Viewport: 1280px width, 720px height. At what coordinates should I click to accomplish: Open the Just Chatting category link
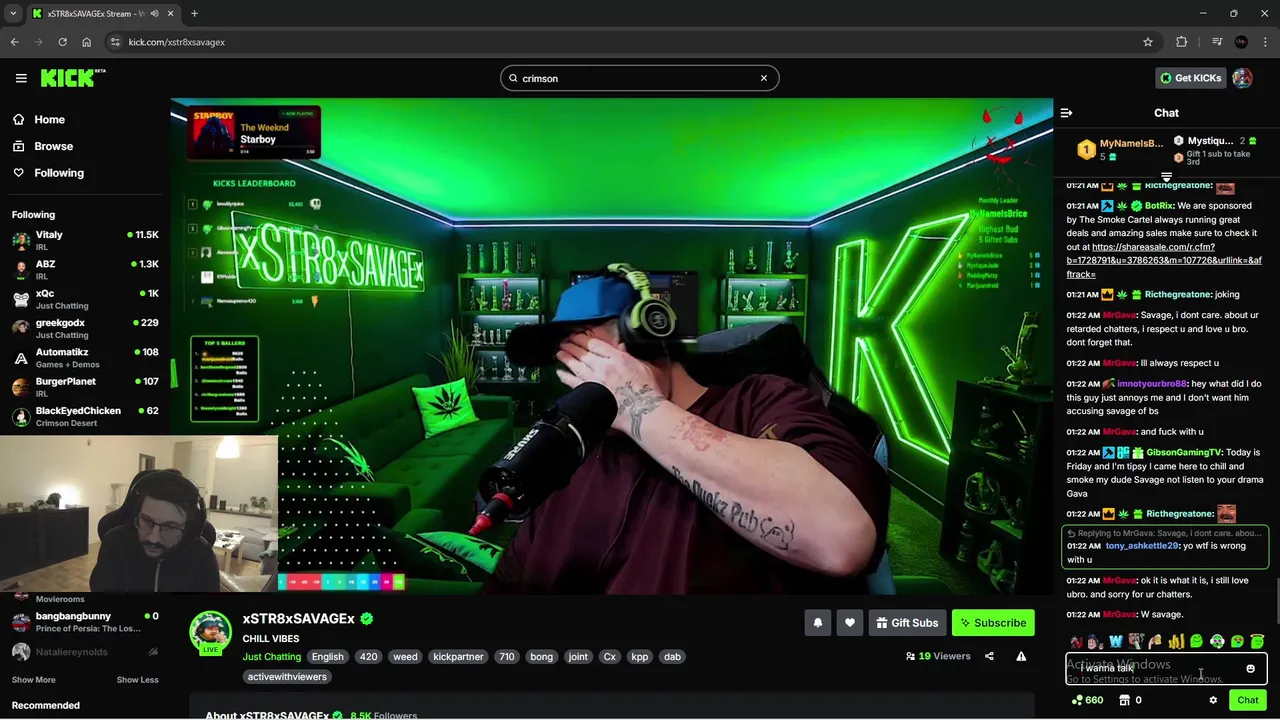[x=271, y=657]
